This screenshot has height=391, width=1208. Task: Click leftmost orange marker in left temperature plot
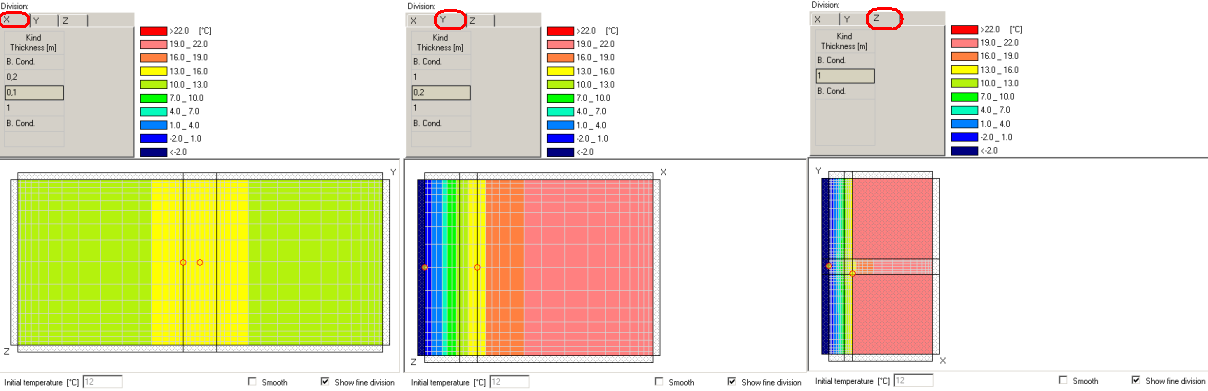click(183, 262)
